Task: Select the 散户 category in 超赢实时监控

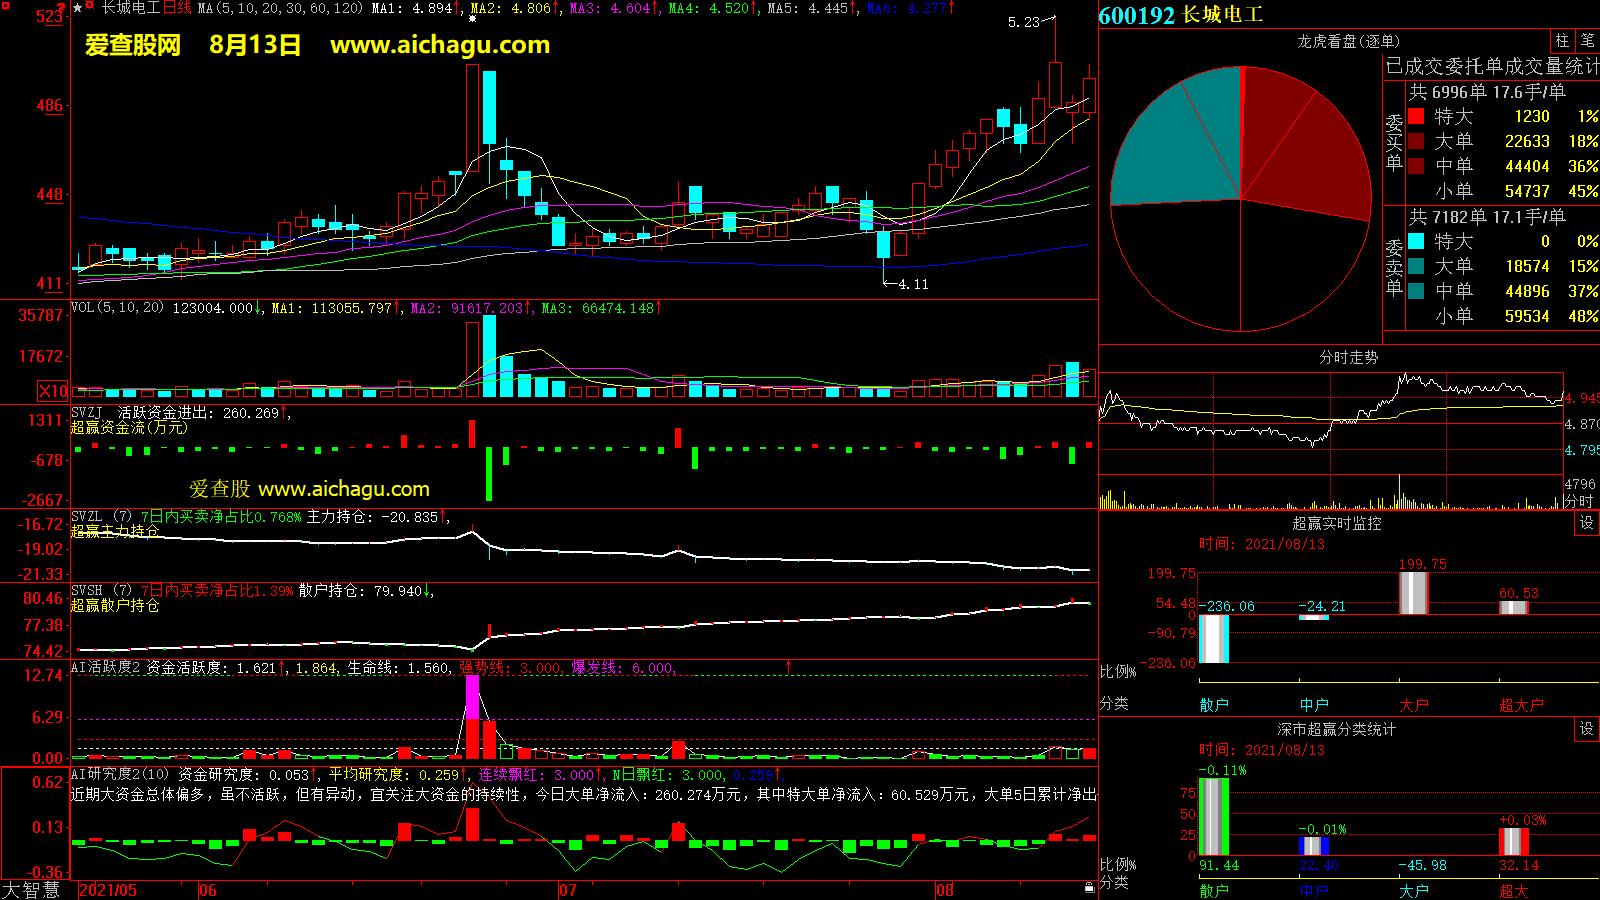Action: tap(1213, 705)
